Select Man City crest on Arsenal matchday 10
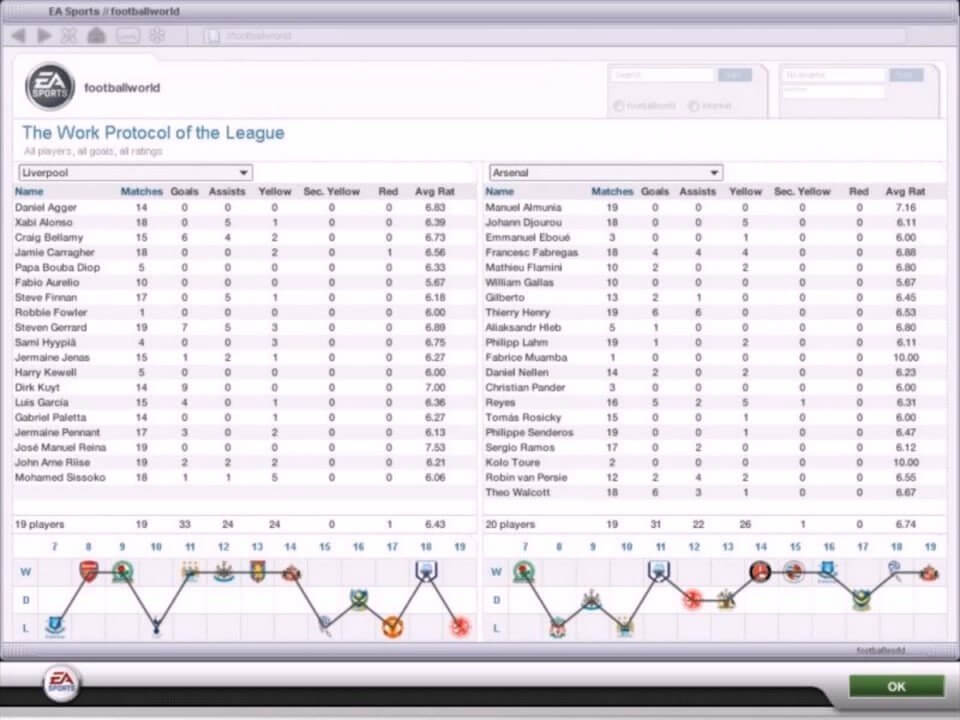 pyautogui.click(x=625, y=626)
